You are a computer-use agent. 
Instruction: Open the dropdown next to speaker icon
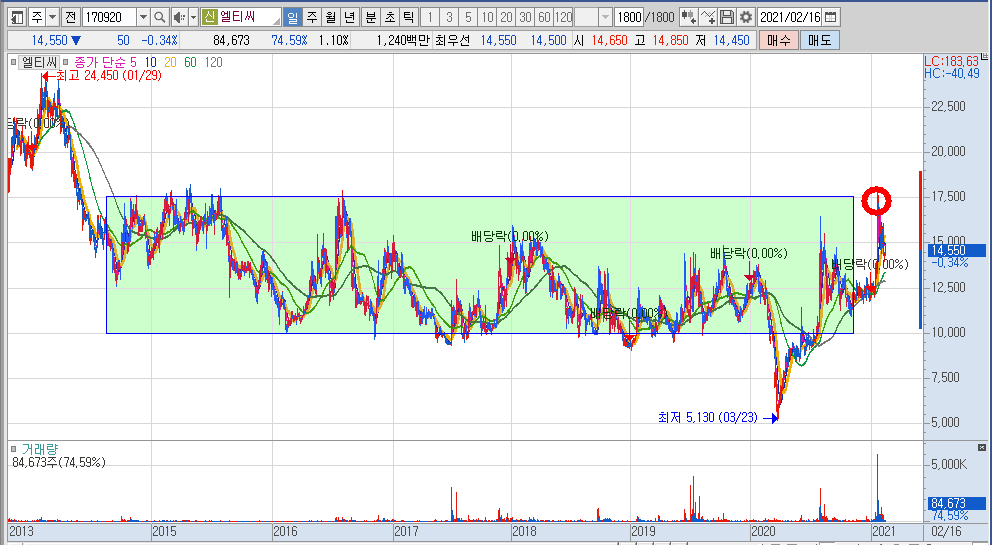pos(193,17)
